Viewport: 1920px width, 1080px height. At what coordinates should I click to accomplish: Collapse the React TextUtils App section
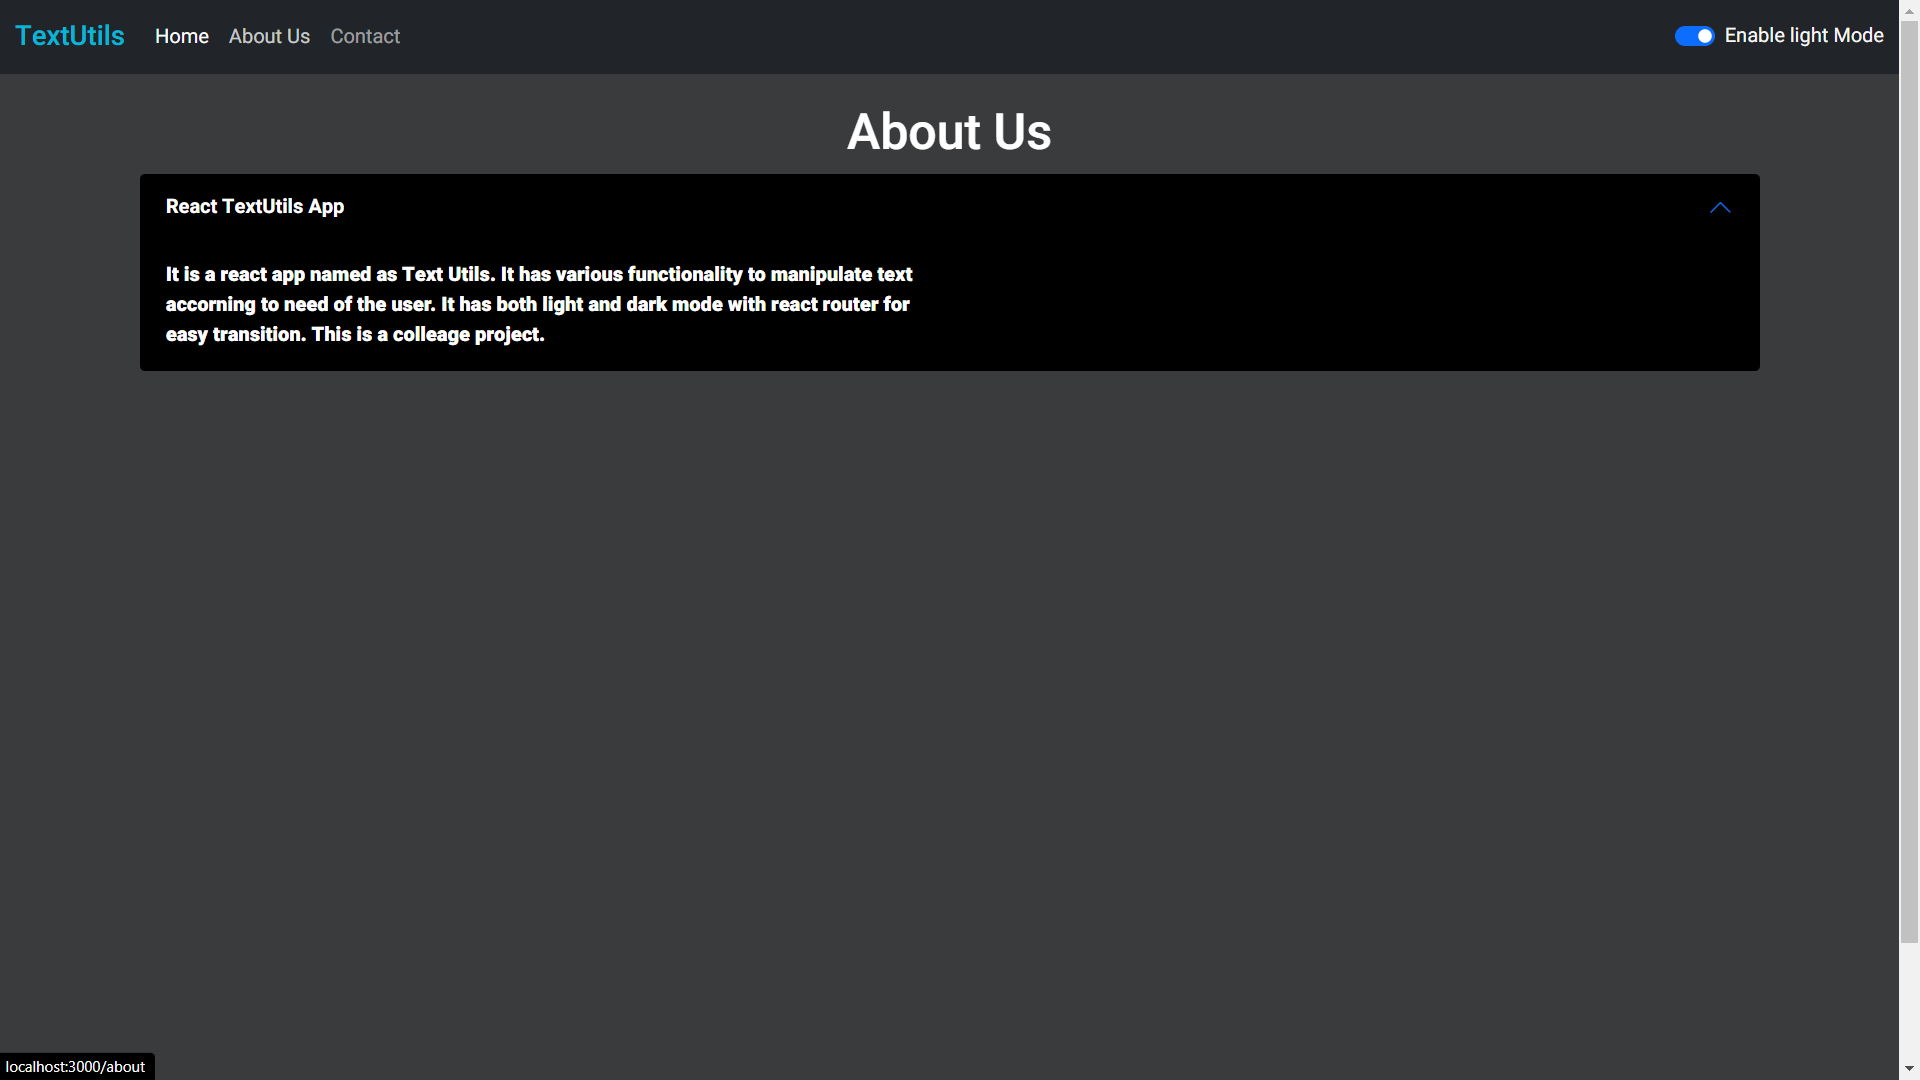(x=255, y=207)
